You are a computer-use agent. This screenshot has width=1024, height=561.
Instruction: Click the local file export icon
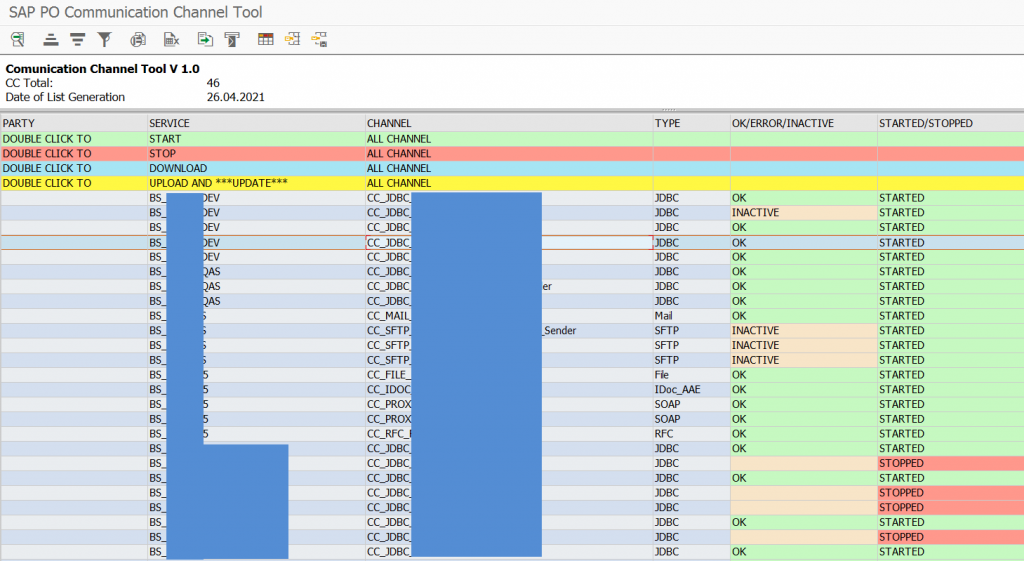(x=205, y=39)
